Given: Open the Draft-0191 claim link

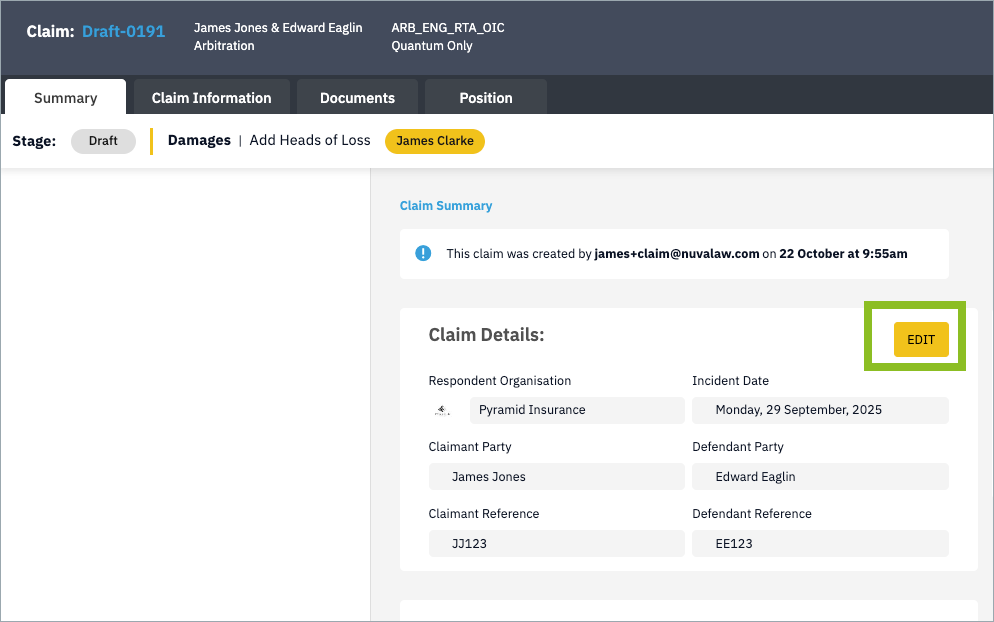Looking at the screenshot, I should [x=123, y=31].
